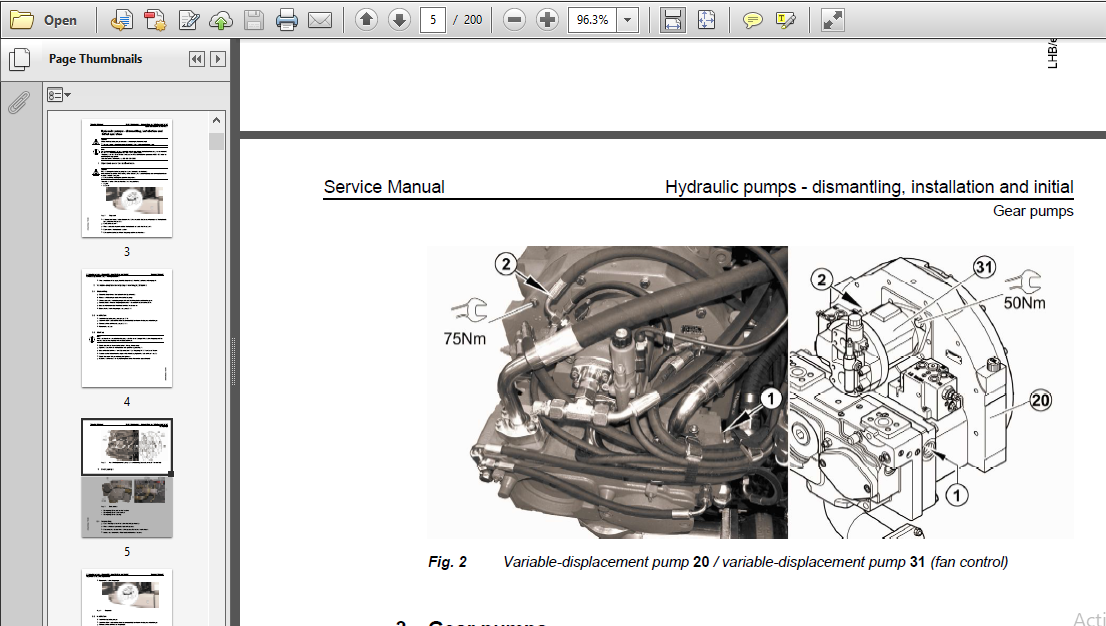Click the 50Nm torque label
This screenshot has width=1106, height=626.
pyautogui.click(x=1024, y=303)
